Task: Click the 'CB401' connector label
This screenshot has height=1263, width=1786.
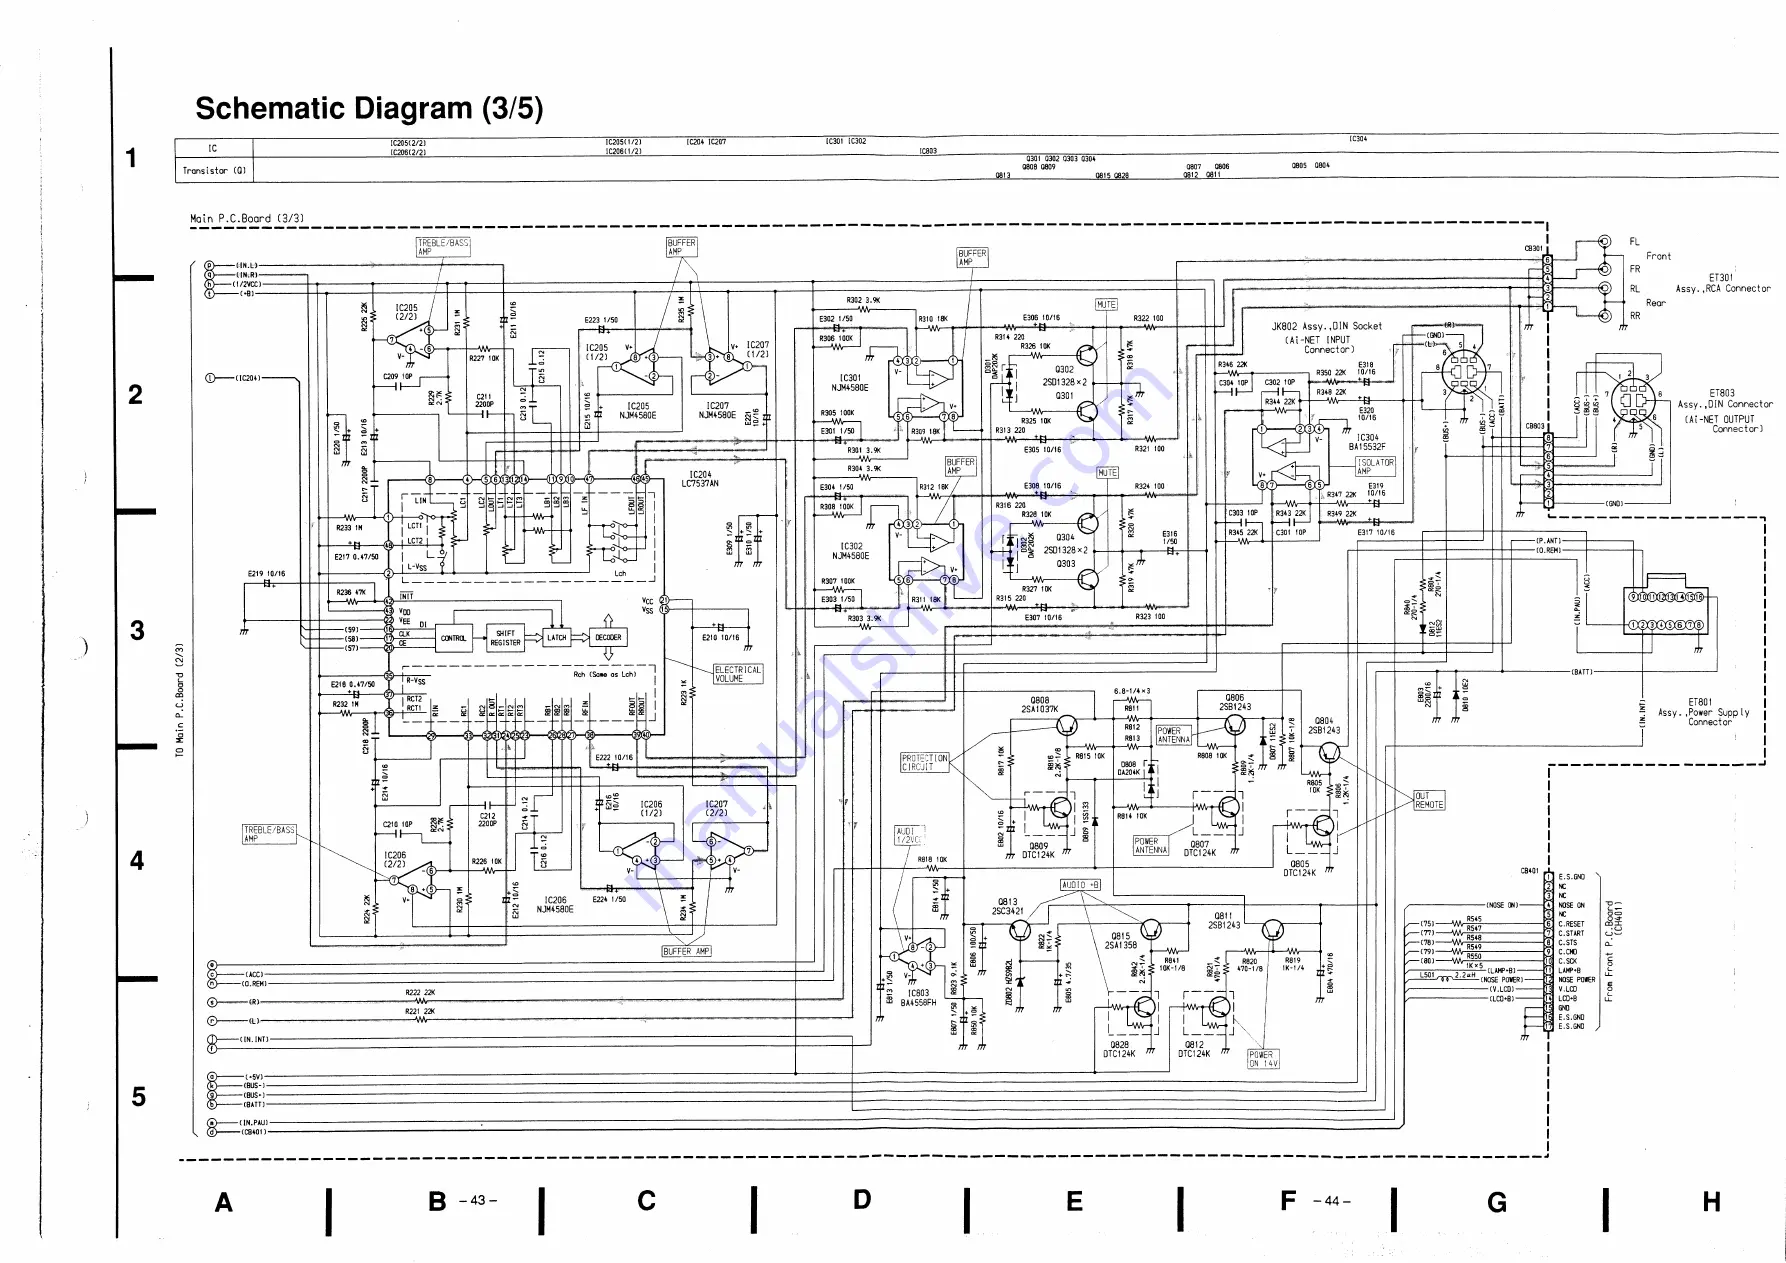Action: click(1530, 871)
